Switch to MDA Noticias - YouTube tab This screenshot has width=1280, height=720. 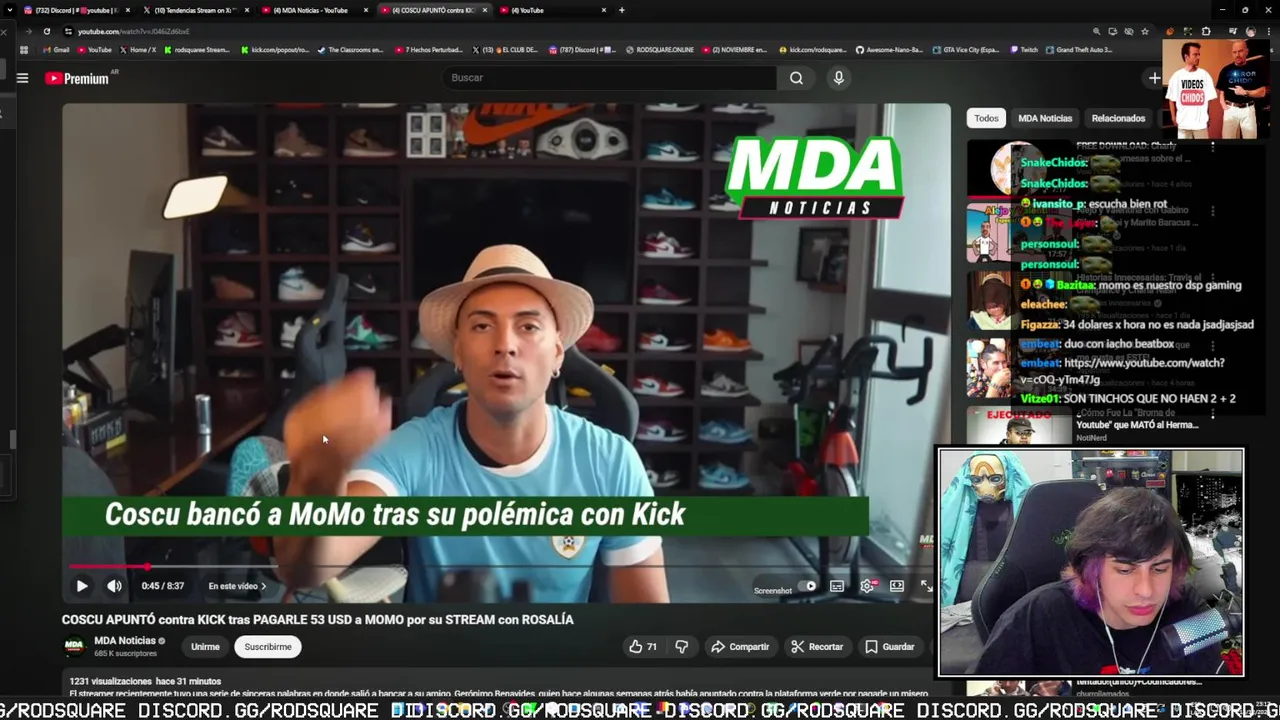(313, 10)
